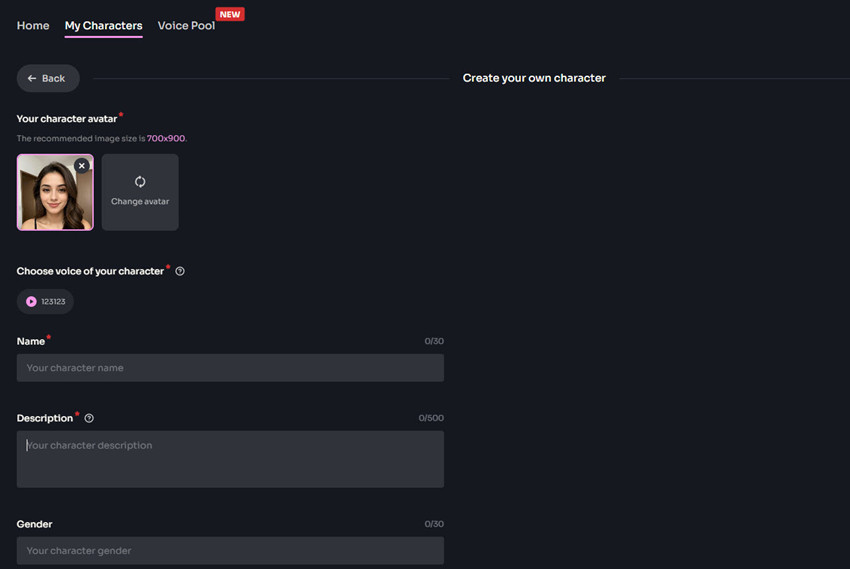Click into the character description text area

point(230,459)
